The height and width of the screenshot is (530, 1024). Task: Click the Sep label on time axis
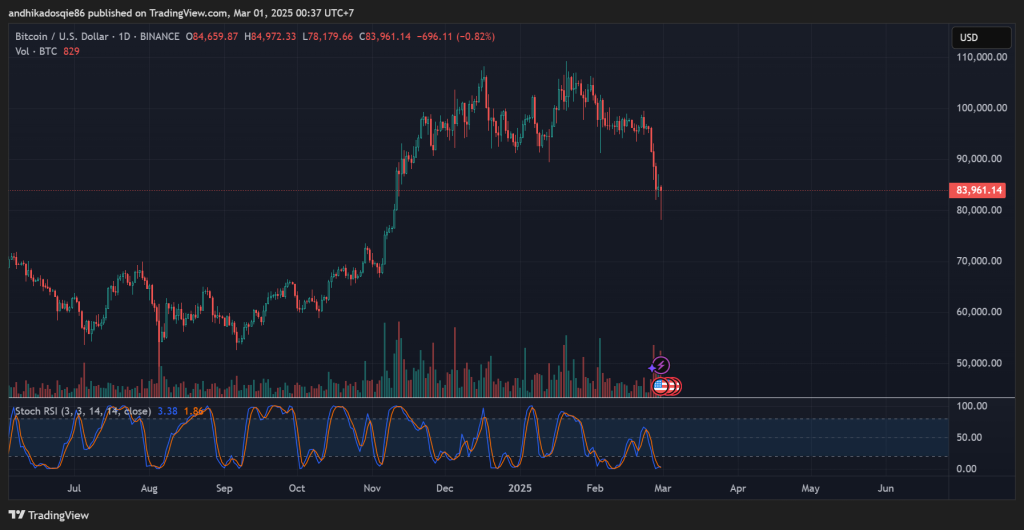click(x=224, y=488)
